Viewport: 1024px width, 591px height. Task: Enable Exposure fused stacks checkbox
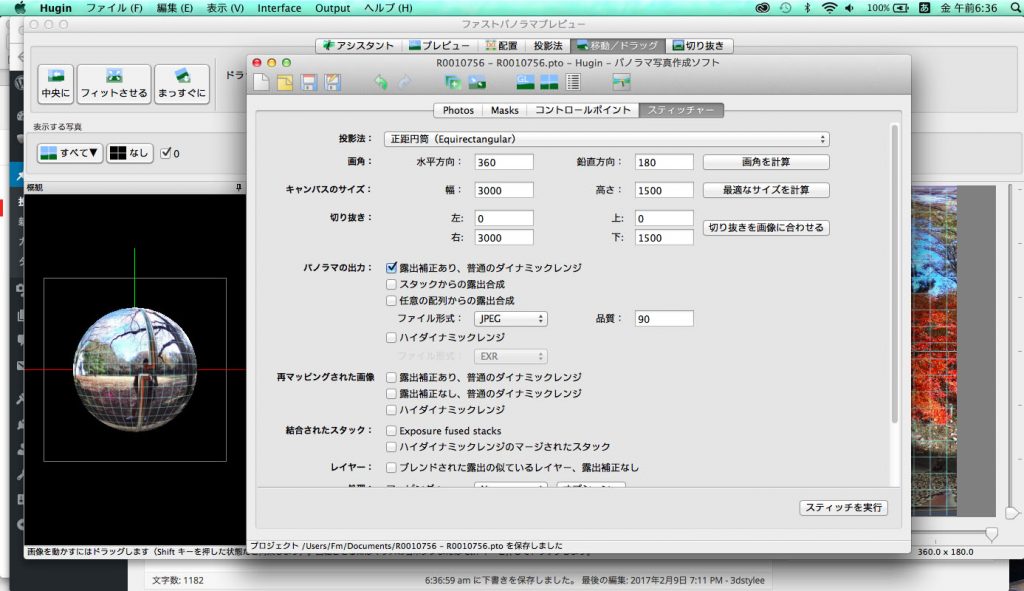coord(391,430)
